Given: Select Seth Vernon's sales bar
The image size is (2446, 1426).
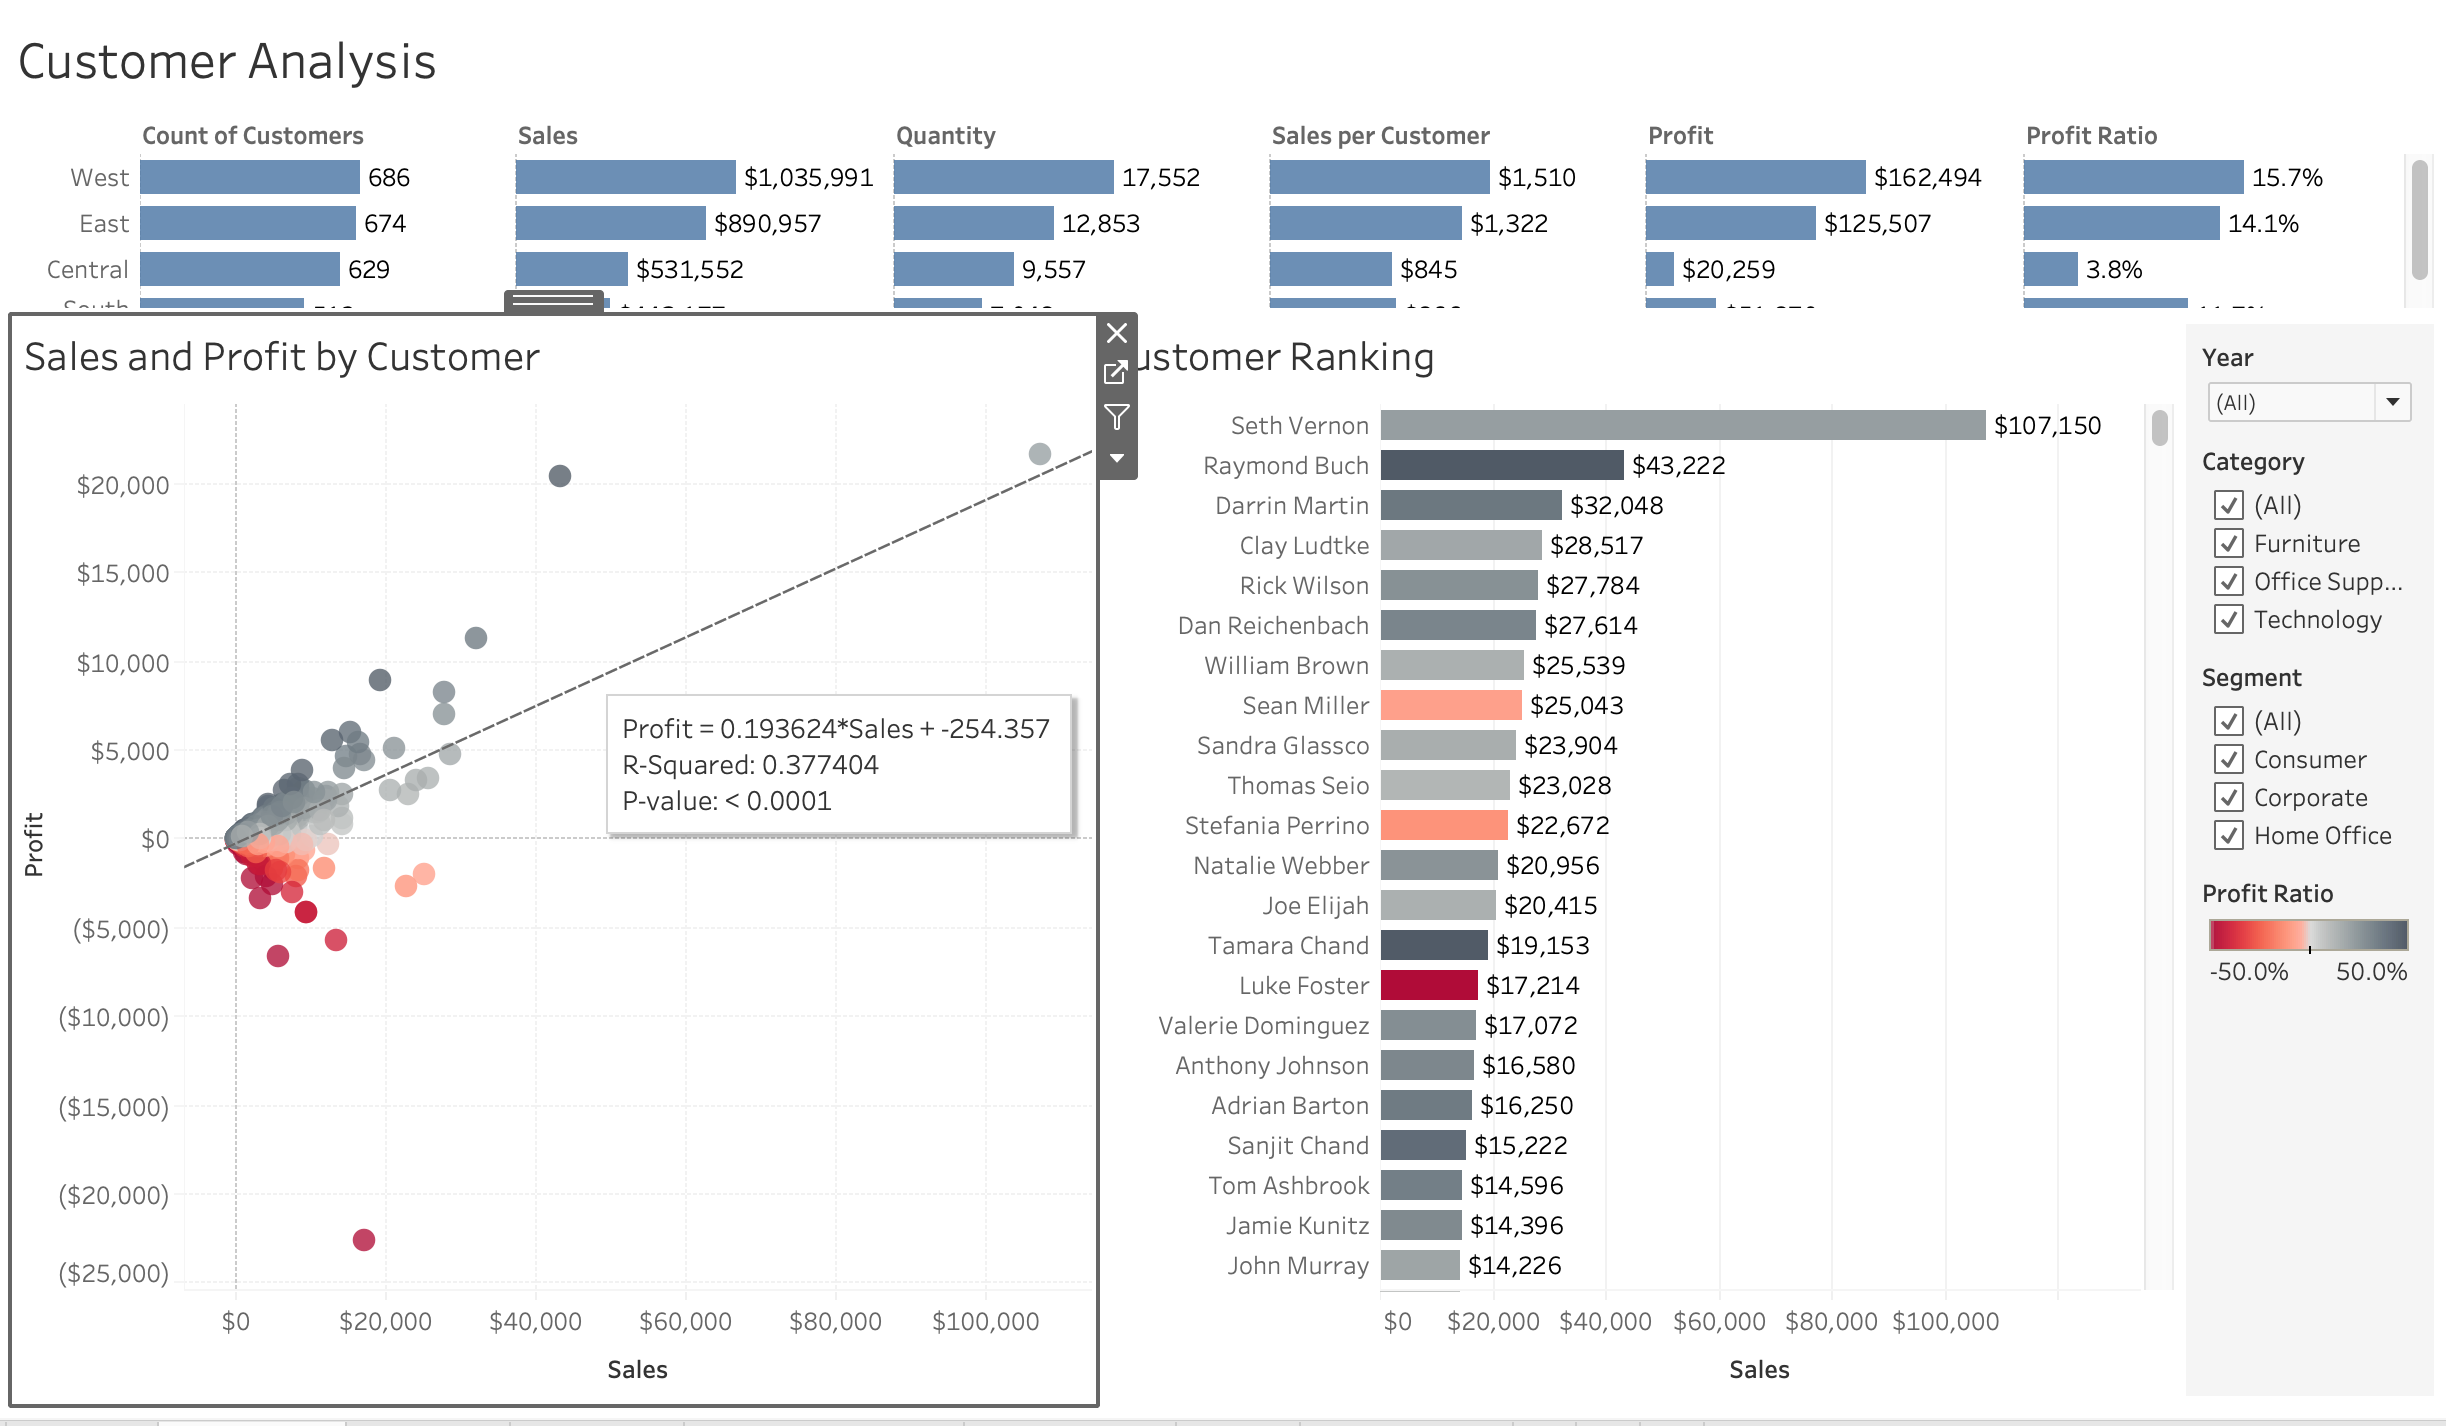Looking at the screenshot, I should point(1683,425).
